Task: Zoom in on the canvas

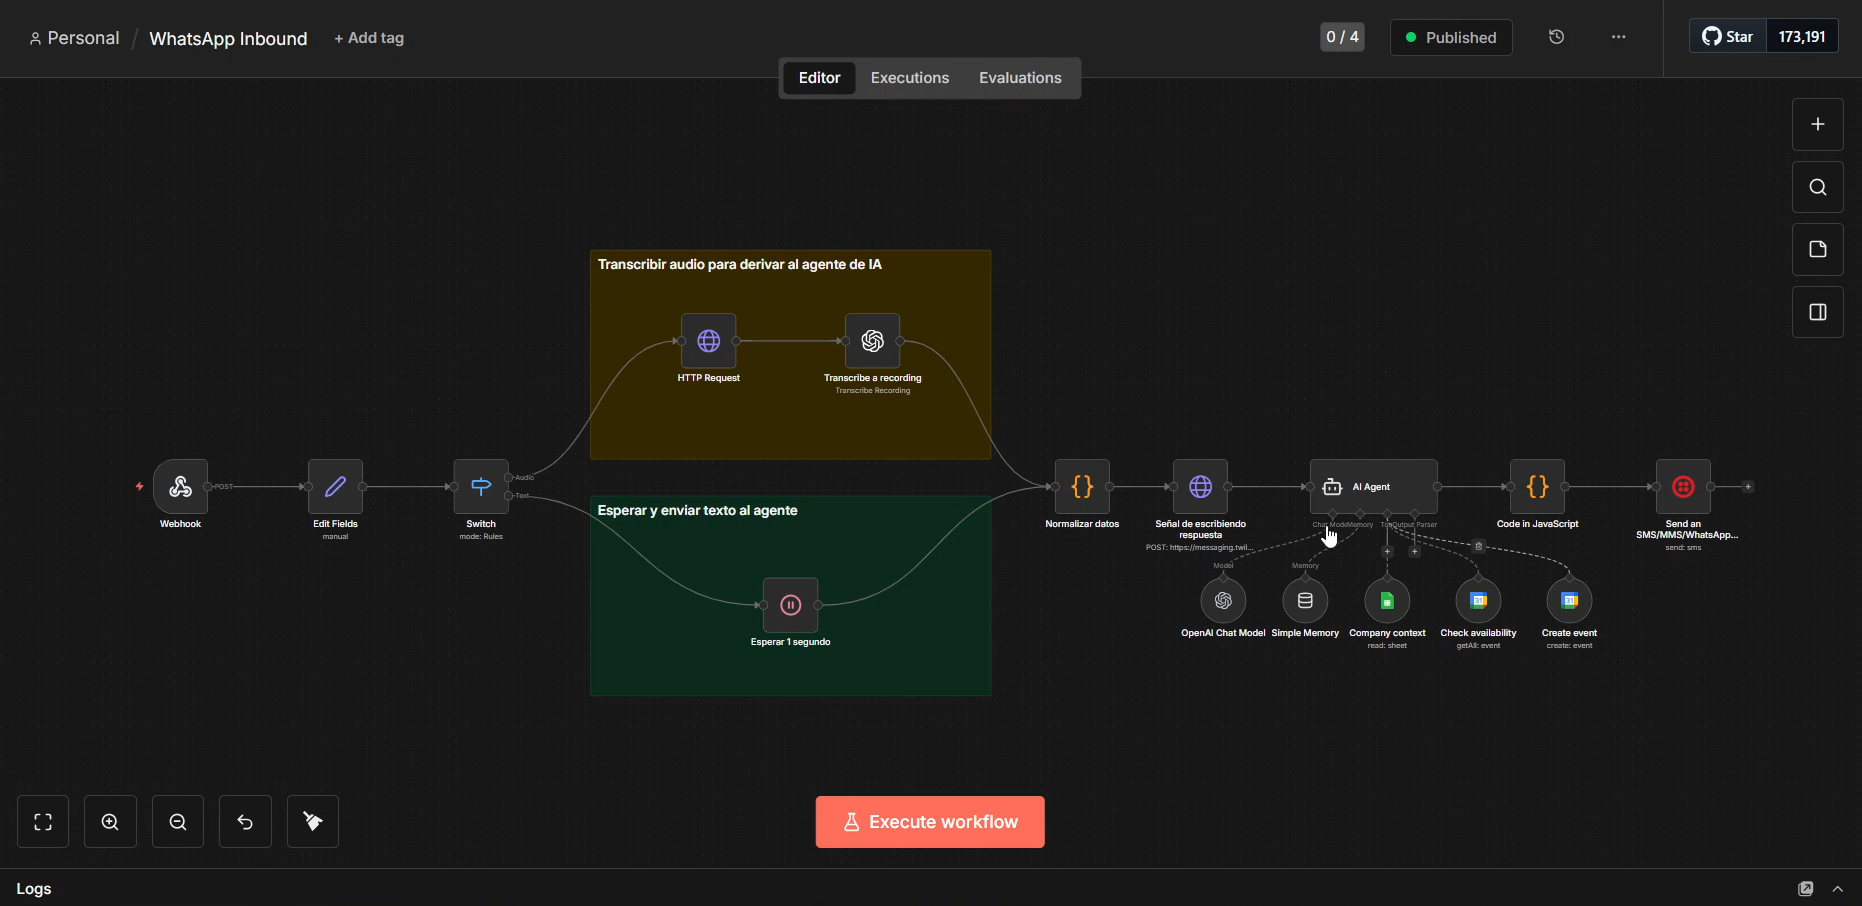Action: [110, 822]
